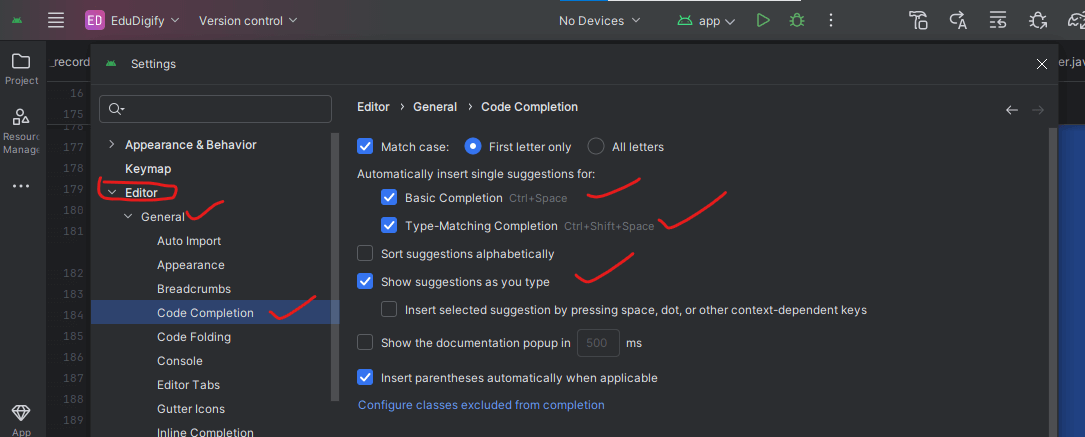Toggle Basic Completion checkbox
The height and width of the screenshot is (437, 1085).
pos(389,198)
